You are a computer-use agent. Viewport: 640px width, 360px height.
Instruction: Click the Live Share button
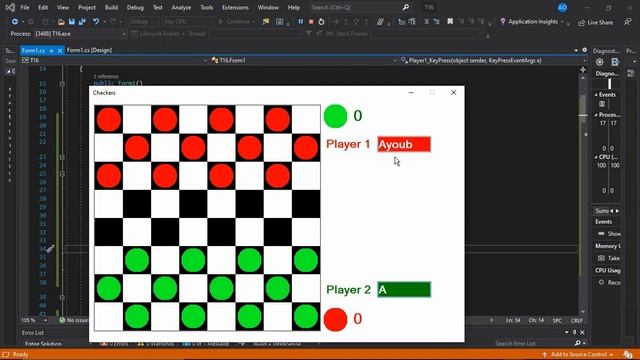click(x=596, y=22)
